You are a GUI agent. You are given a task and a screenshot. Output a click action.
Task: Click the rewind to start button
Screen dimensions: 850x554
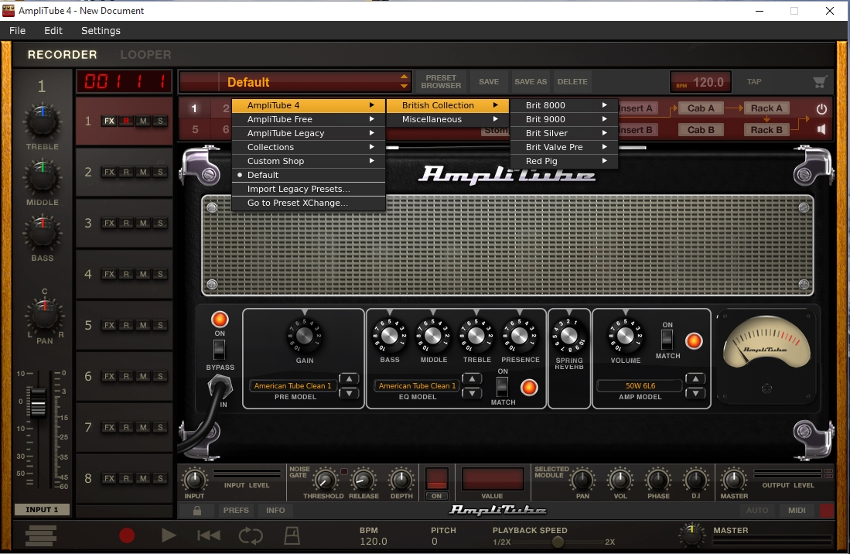pyautogui.click(x=209, y=536)
